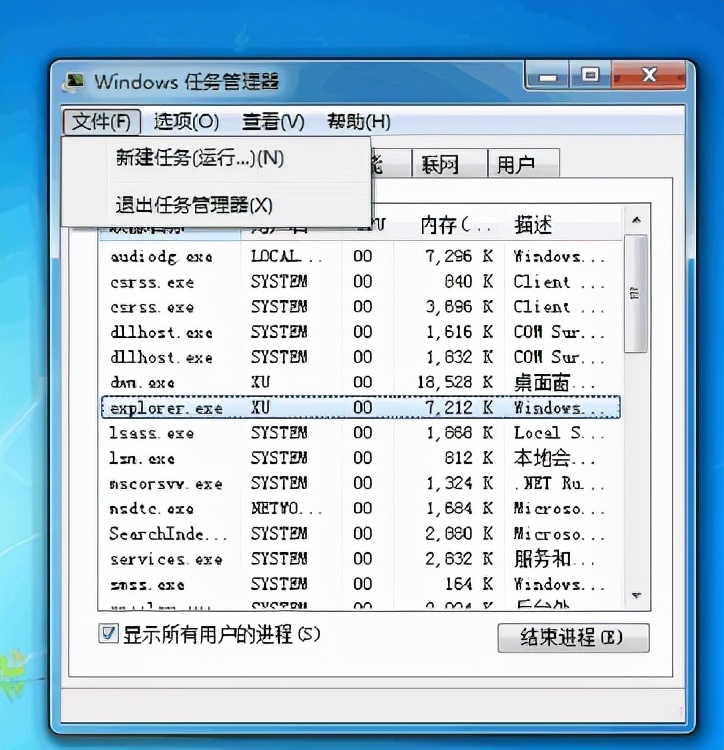This screenshot has width=724, height=750.
Task: Click the Local S... description cell
Action: point(559,433)
